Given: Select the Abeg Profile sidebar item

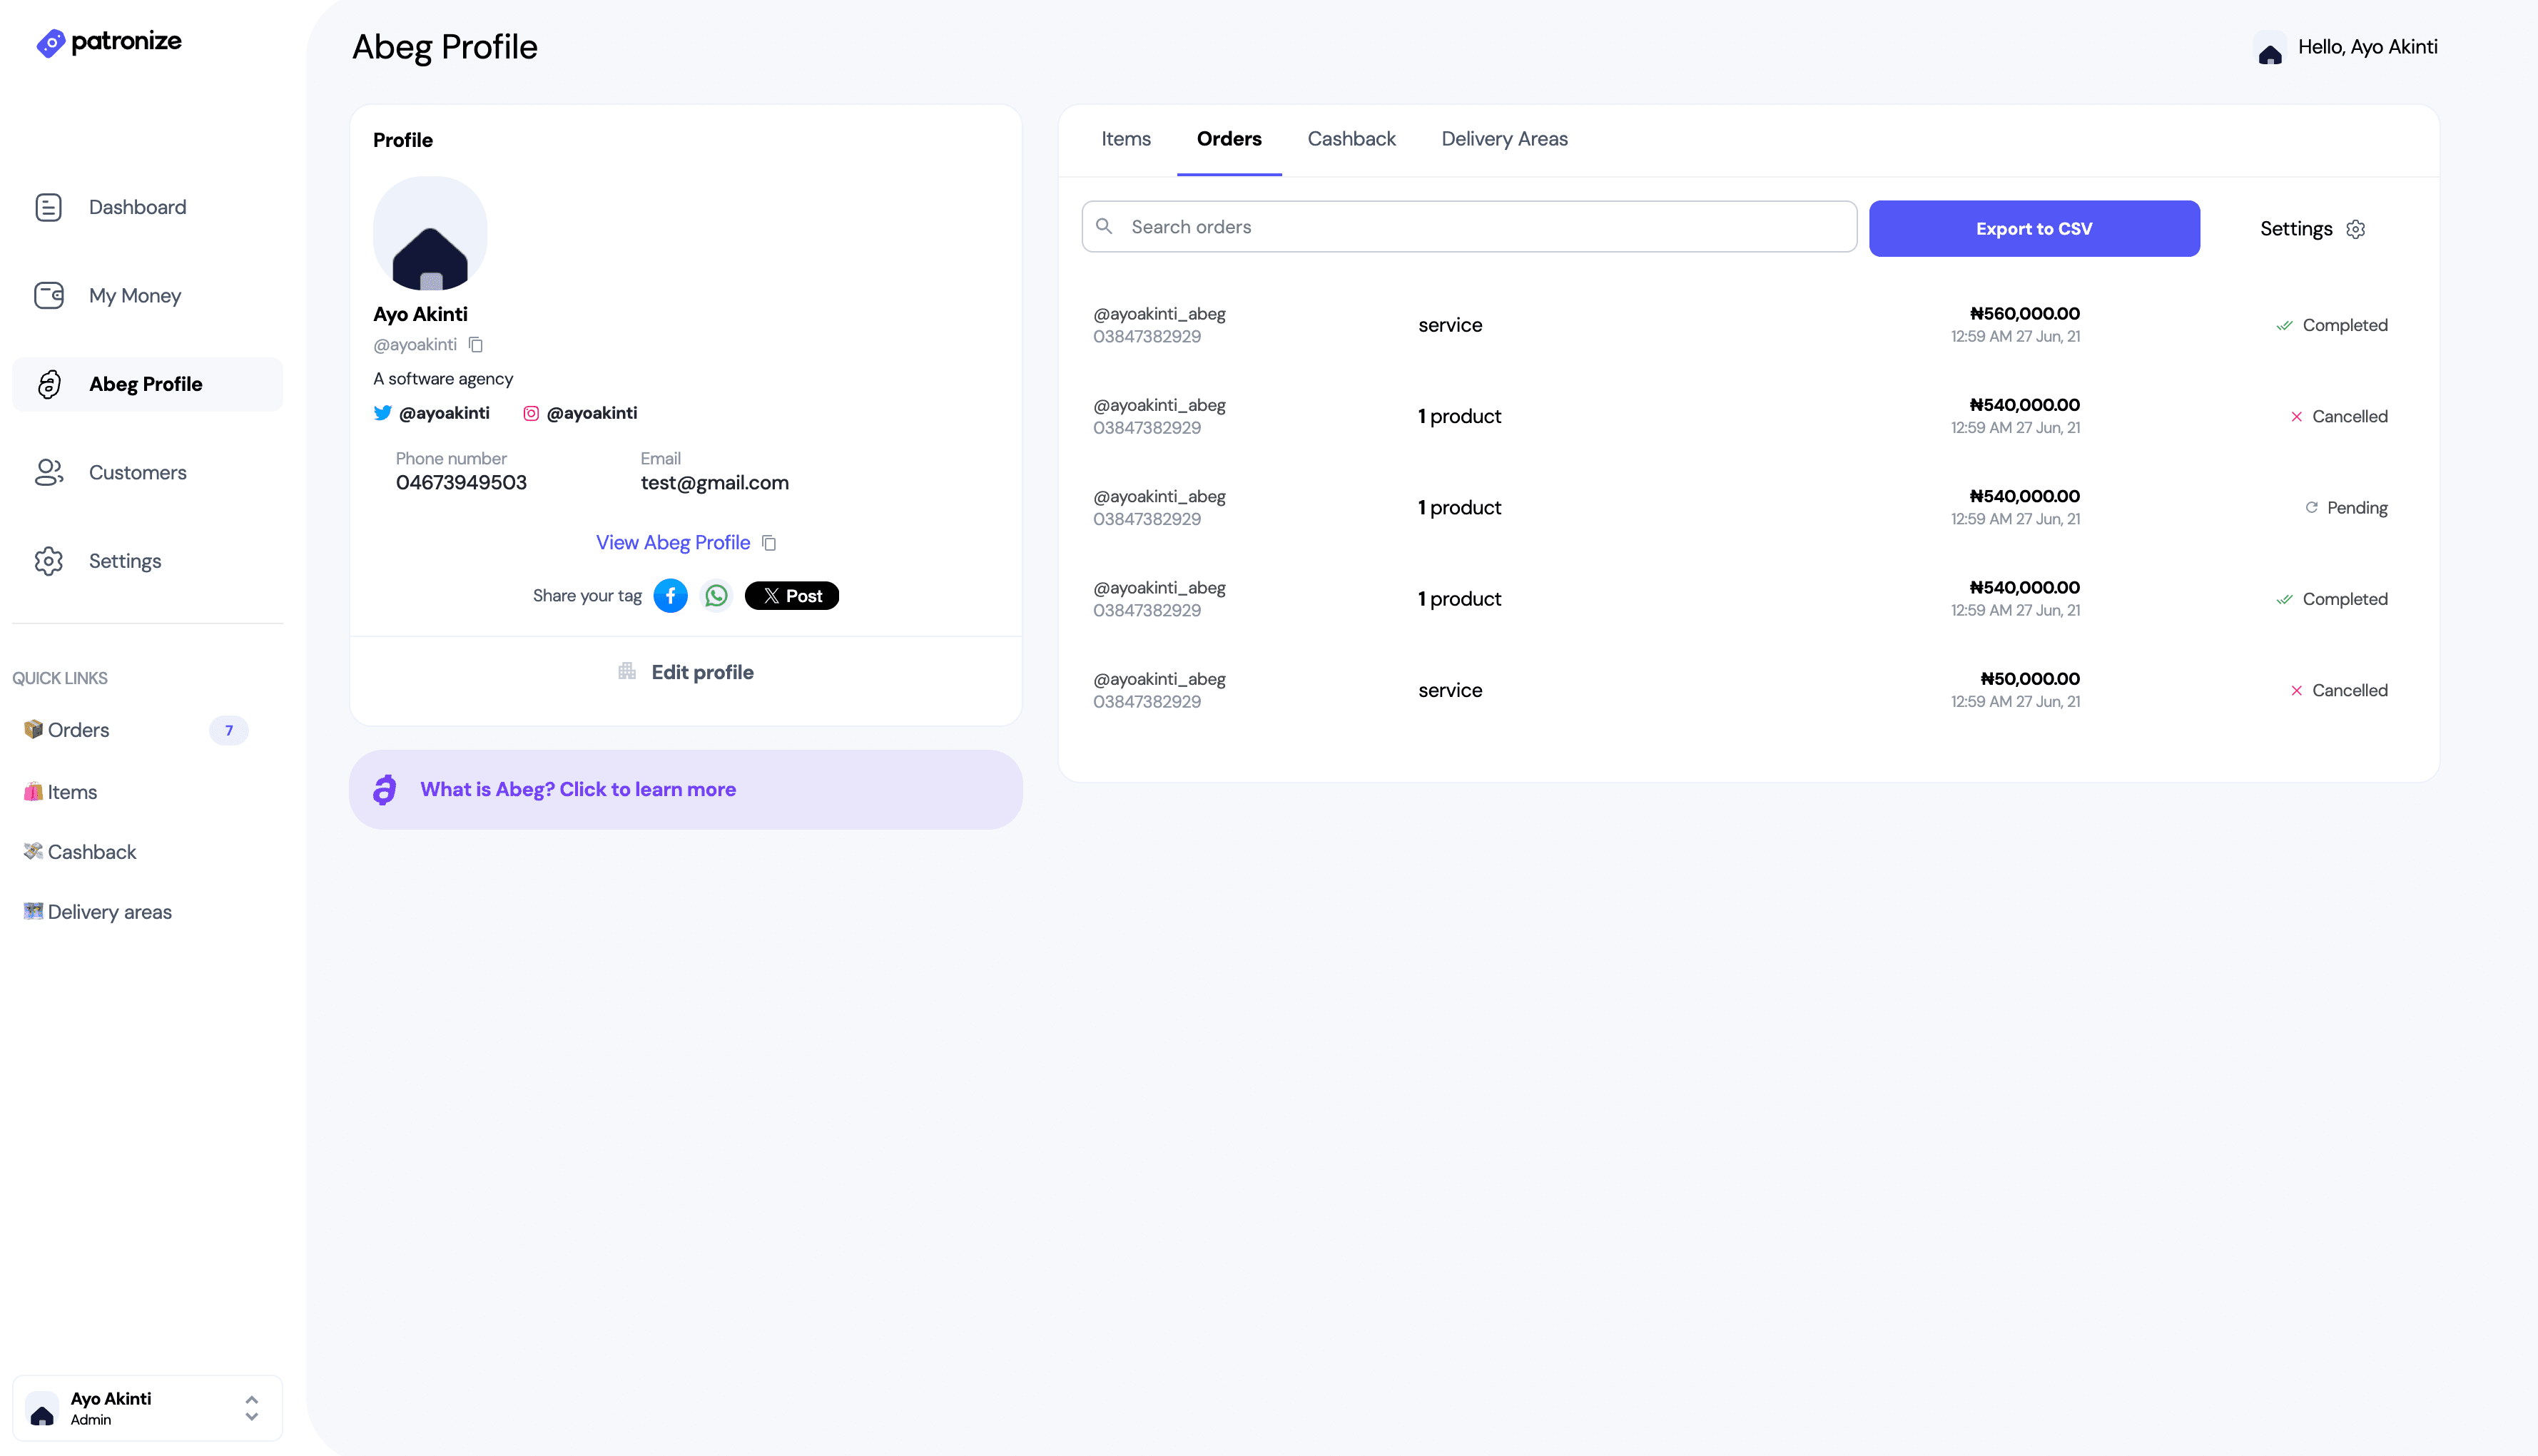Looking at the screenshot, I should pyautogui.click(x=147, y=384).
